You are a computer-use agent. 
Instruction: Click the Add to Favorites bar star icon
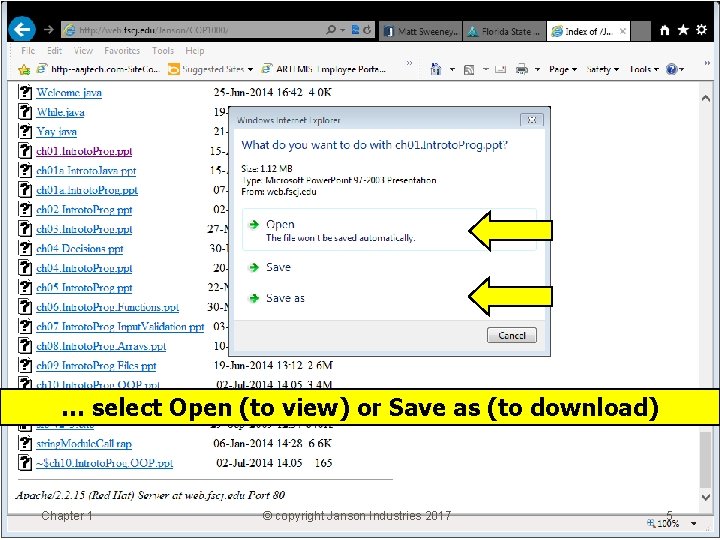click(x=24, y=69)
